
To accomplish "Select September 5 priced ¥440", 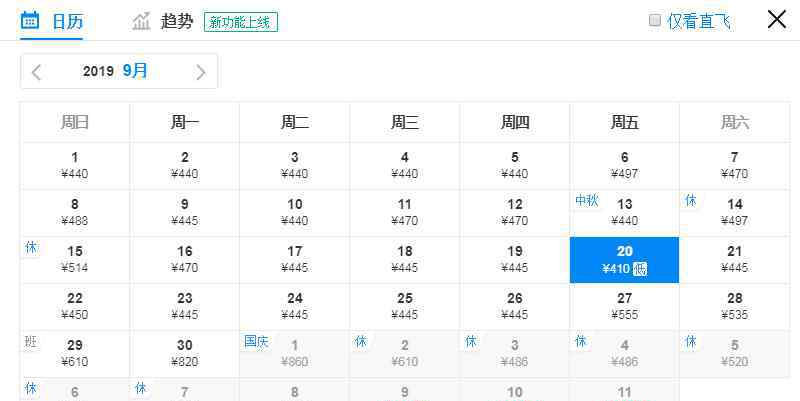I will (514, 166).
